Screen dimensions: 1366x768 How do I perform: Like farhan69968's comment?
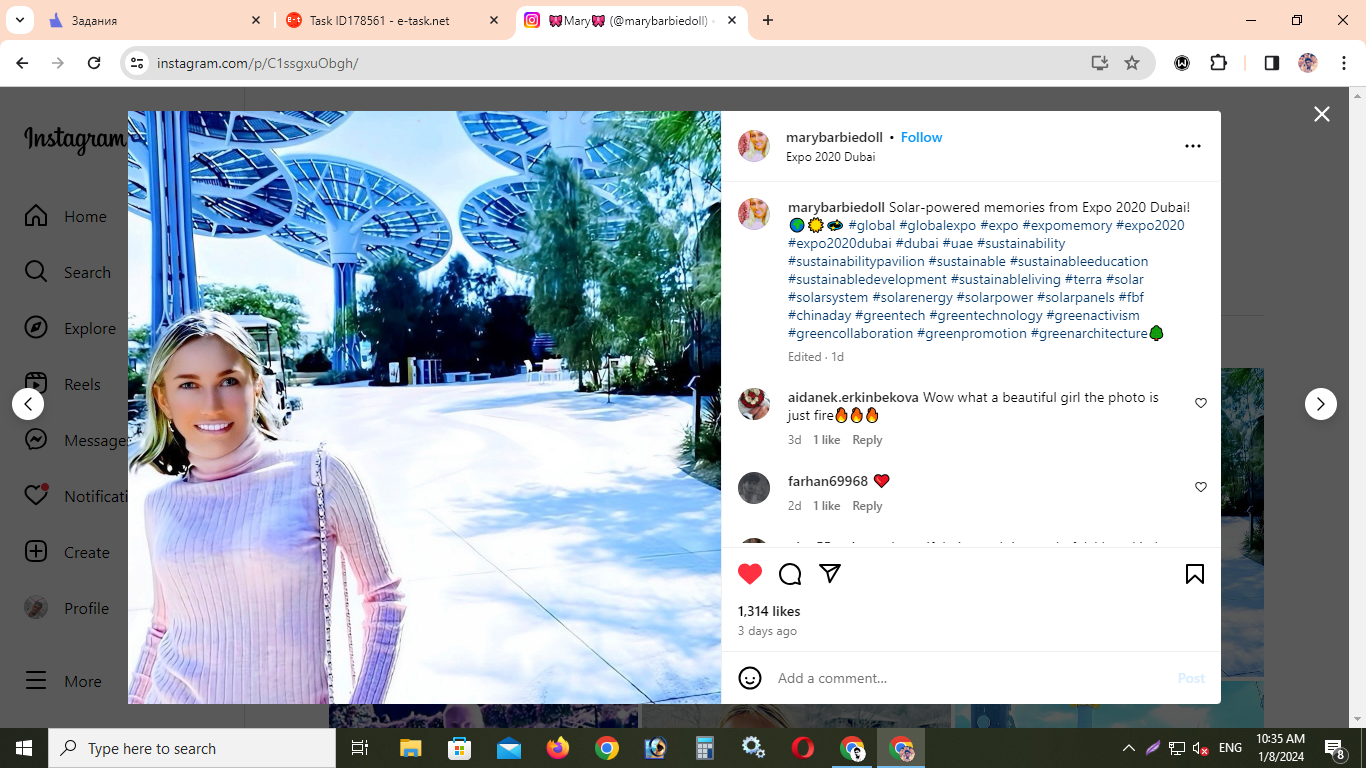coord(1201,487)
